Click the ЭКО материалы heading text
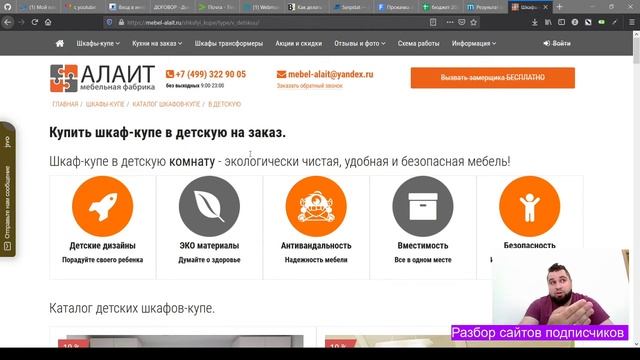The height and width of the screenshot is (360, 640). (209, 246)
